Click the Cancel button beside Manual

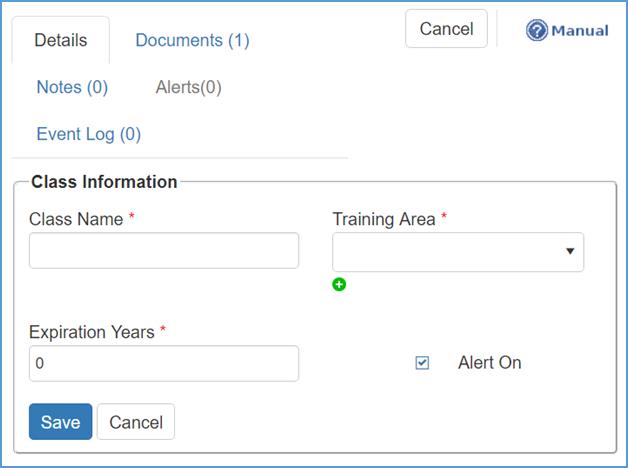click(446, 29)
